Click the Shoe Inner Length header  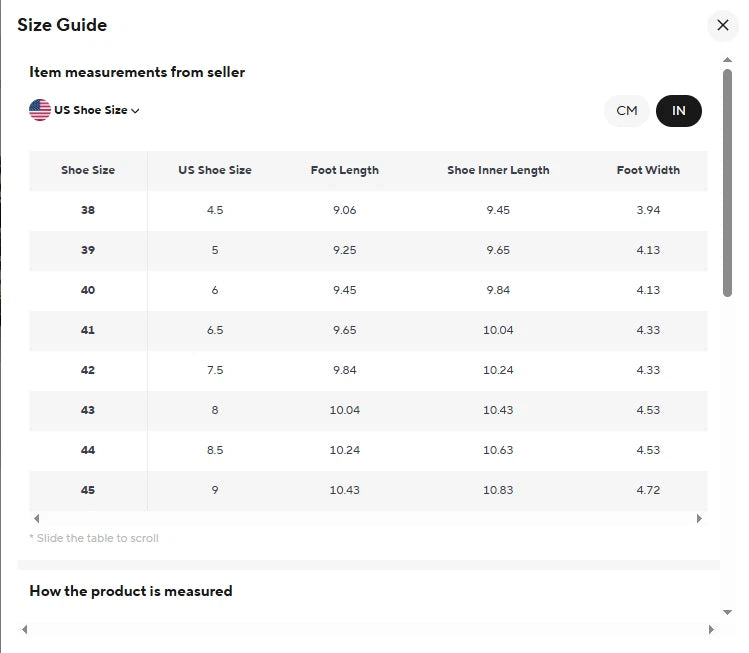[x=498, y=170]
